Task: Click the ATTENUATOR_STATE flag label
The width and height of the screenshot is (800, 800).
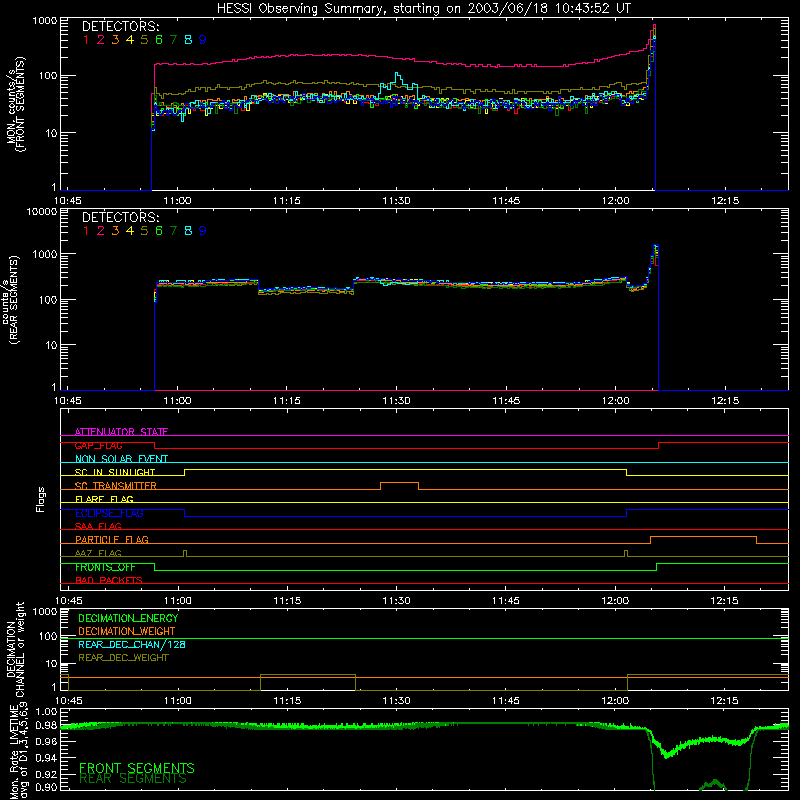Action: (x=121, y=432)
